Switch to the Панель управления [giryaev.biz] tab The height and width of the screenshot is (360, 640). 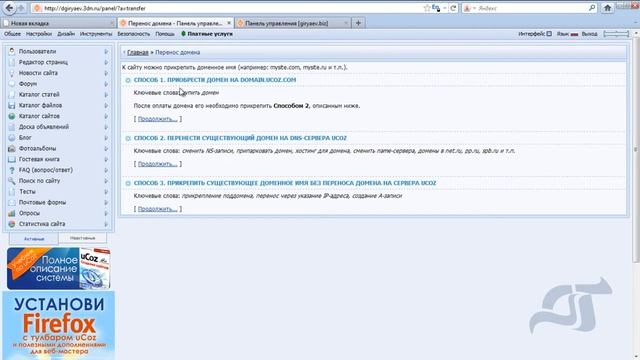point(292,23)
